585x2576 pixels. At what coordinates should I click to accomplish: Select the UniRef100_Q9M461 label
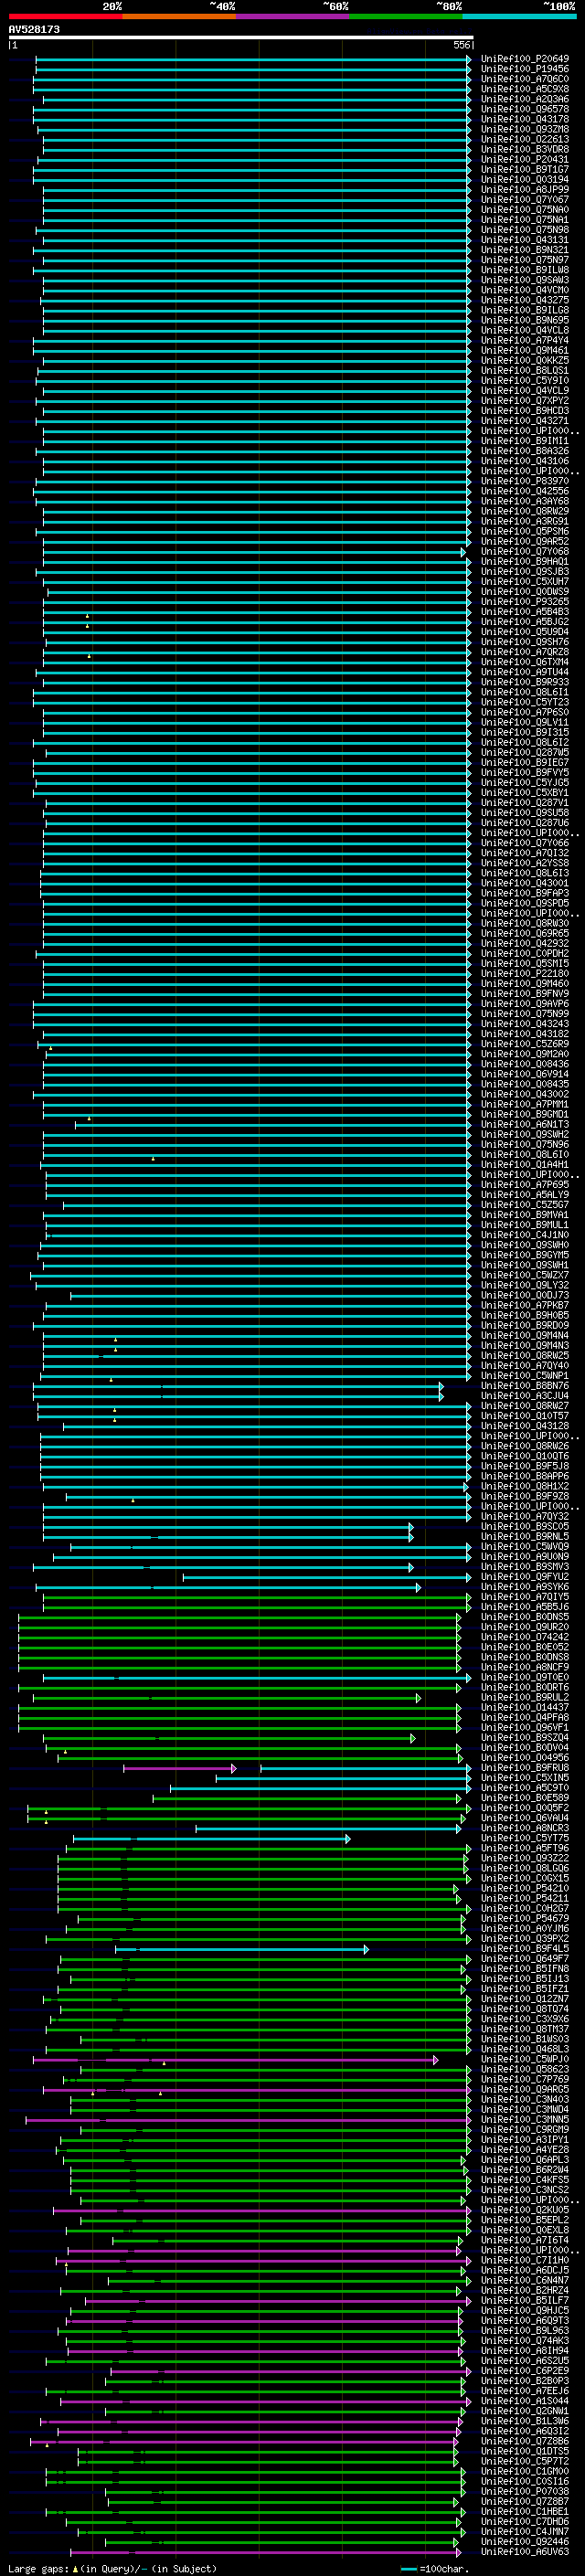tap(525, 350)
